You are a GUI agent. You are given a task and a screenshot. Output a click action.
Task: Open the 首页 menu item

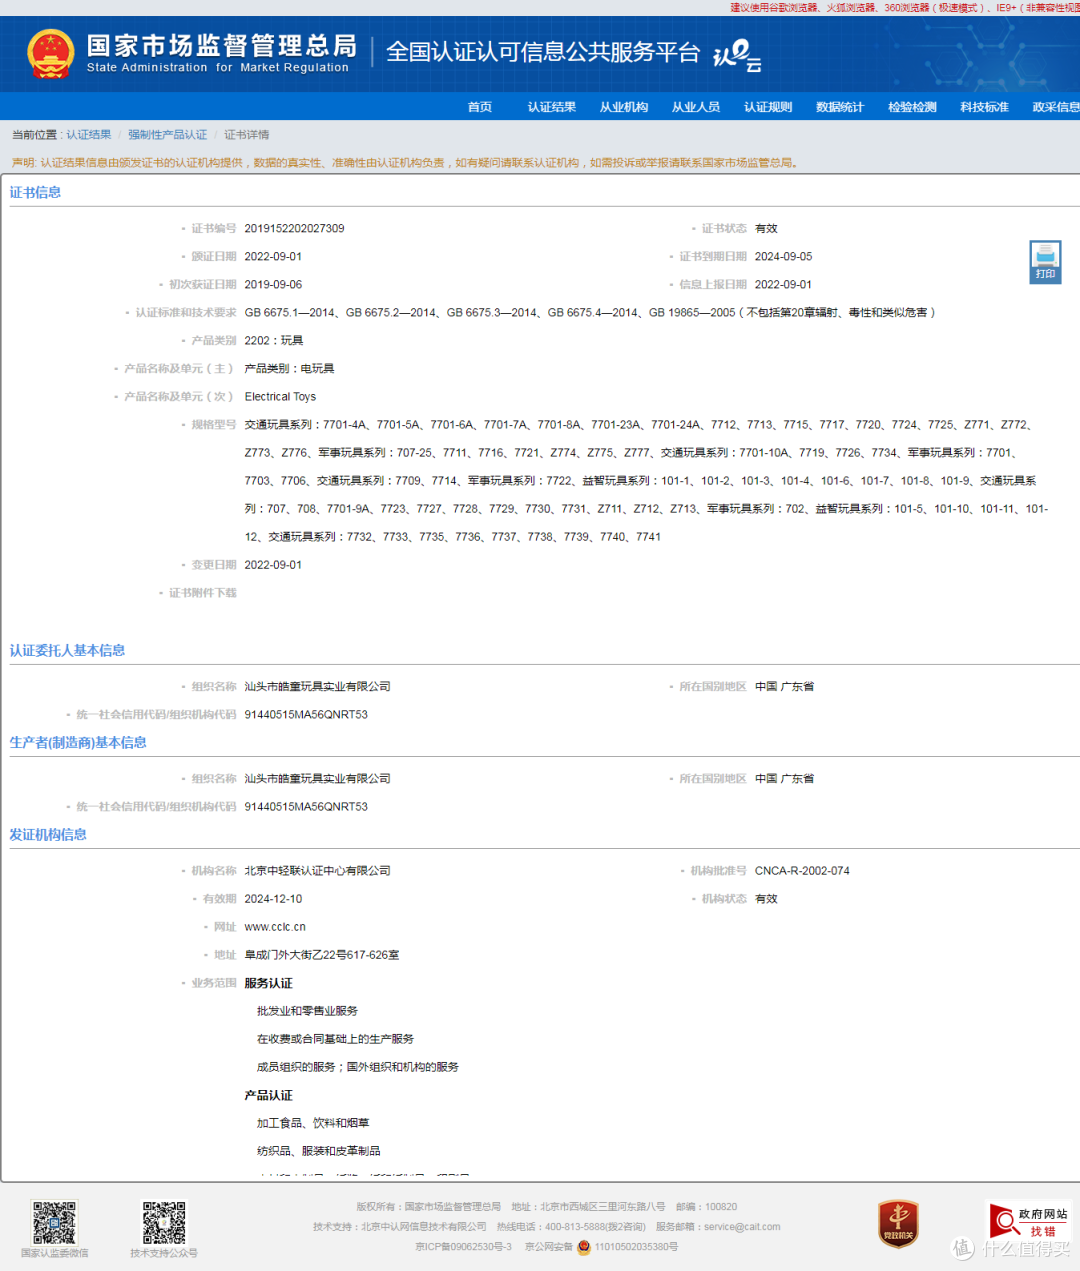tap(480, 107)
